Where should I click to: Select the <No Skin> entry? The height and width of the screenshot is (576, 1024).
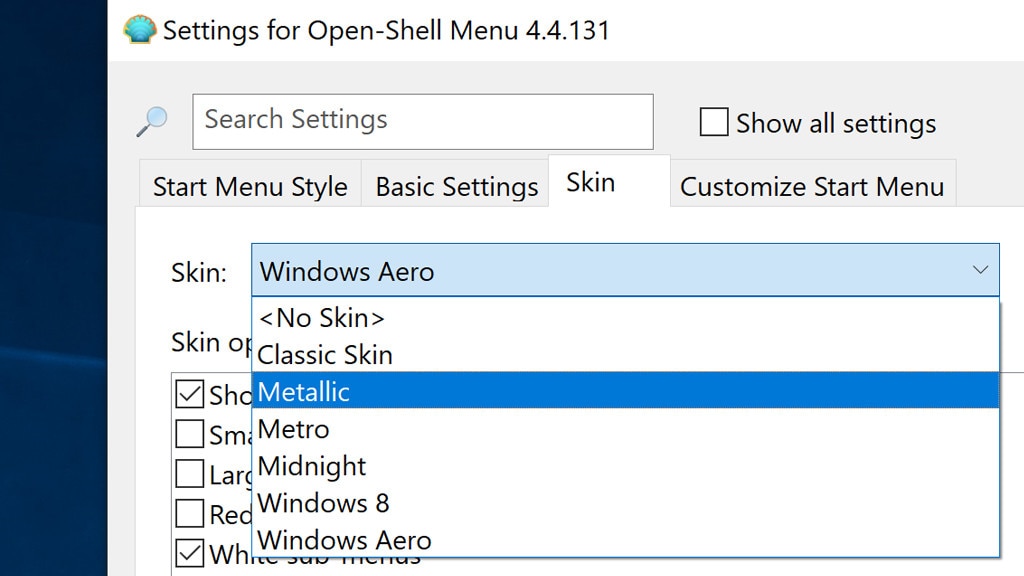click(x=322, y=318)
